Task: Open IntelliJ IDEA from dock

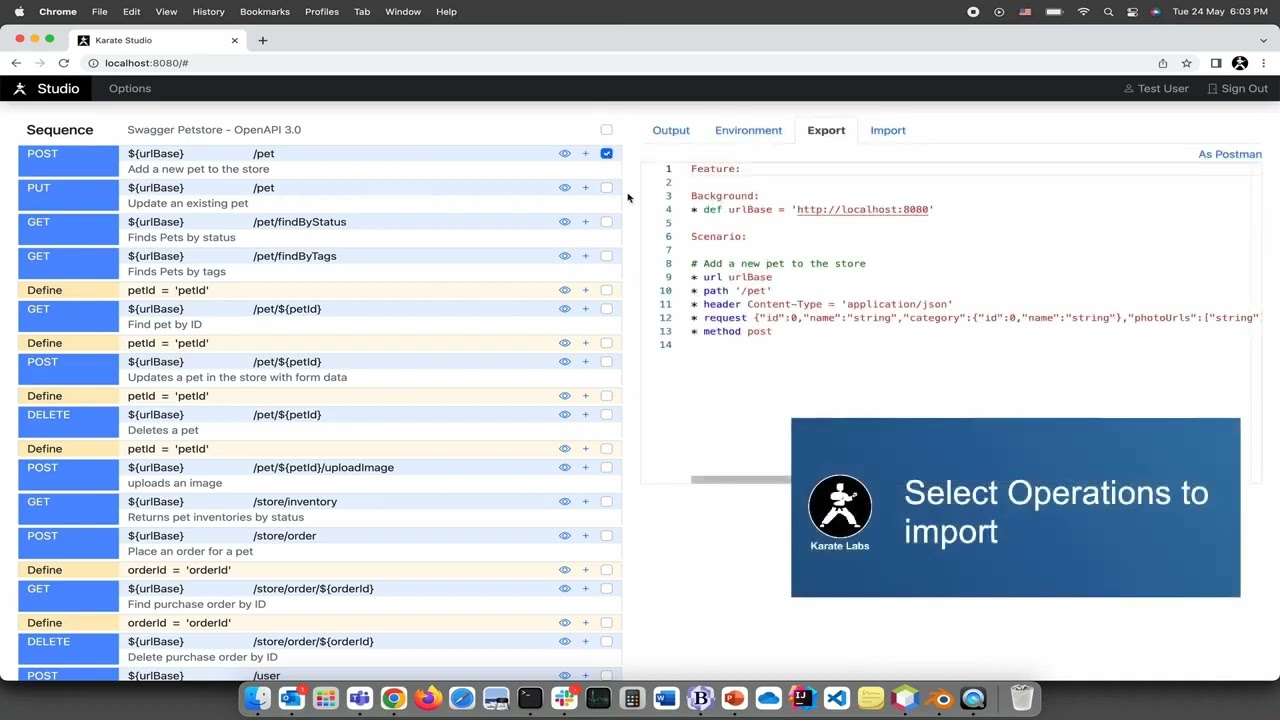Action: click(802, 698)
